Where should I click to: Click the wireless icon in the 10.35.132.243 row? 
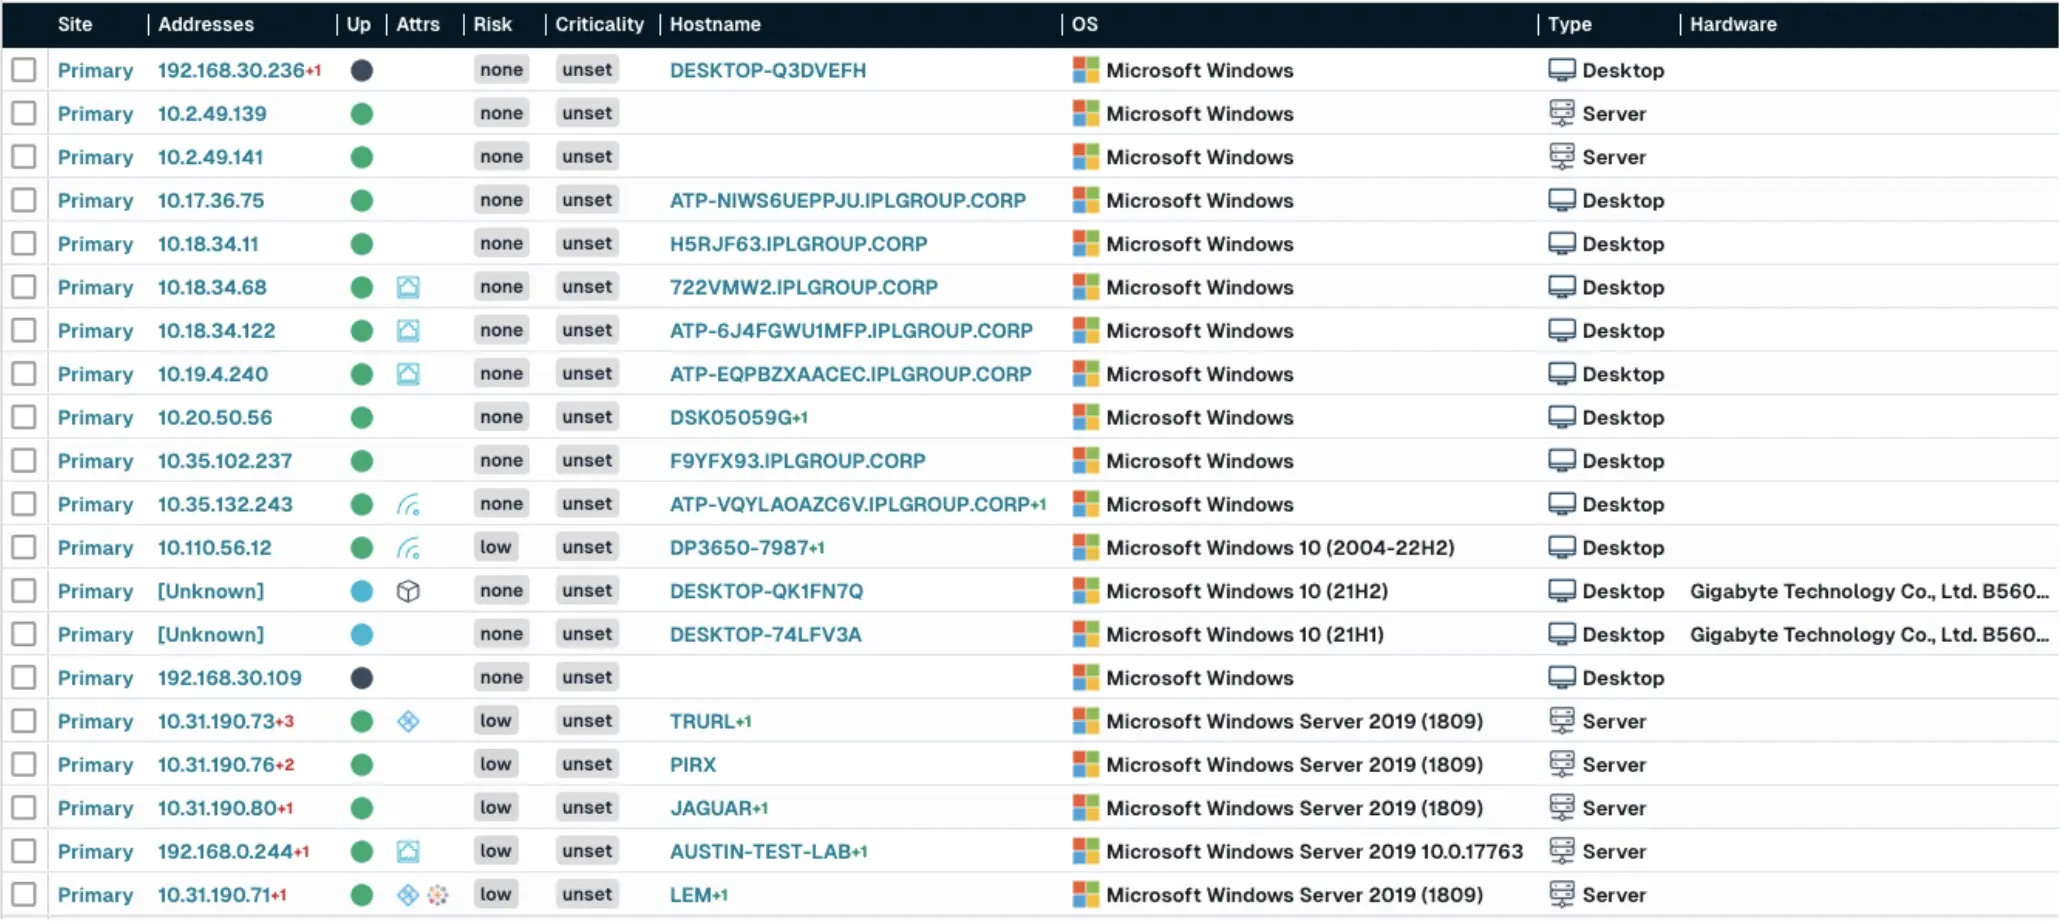[408, 505]
